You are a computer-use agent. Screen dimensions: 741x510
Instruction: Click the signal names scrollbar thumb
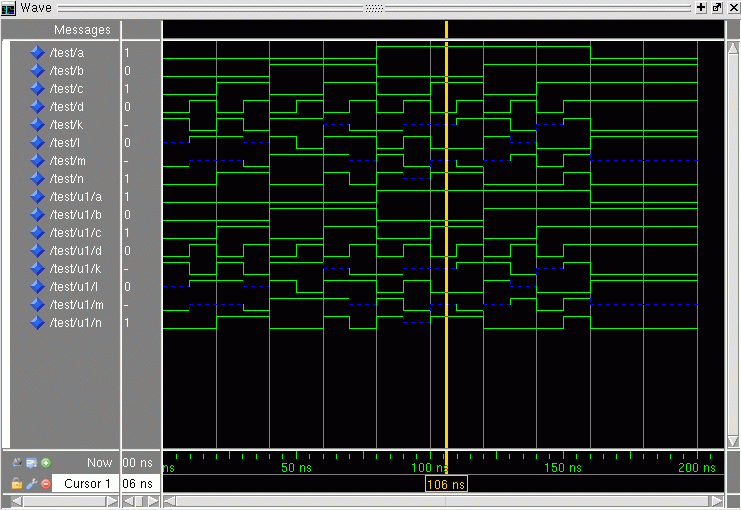pyautogui.click(x=64, y=501)
